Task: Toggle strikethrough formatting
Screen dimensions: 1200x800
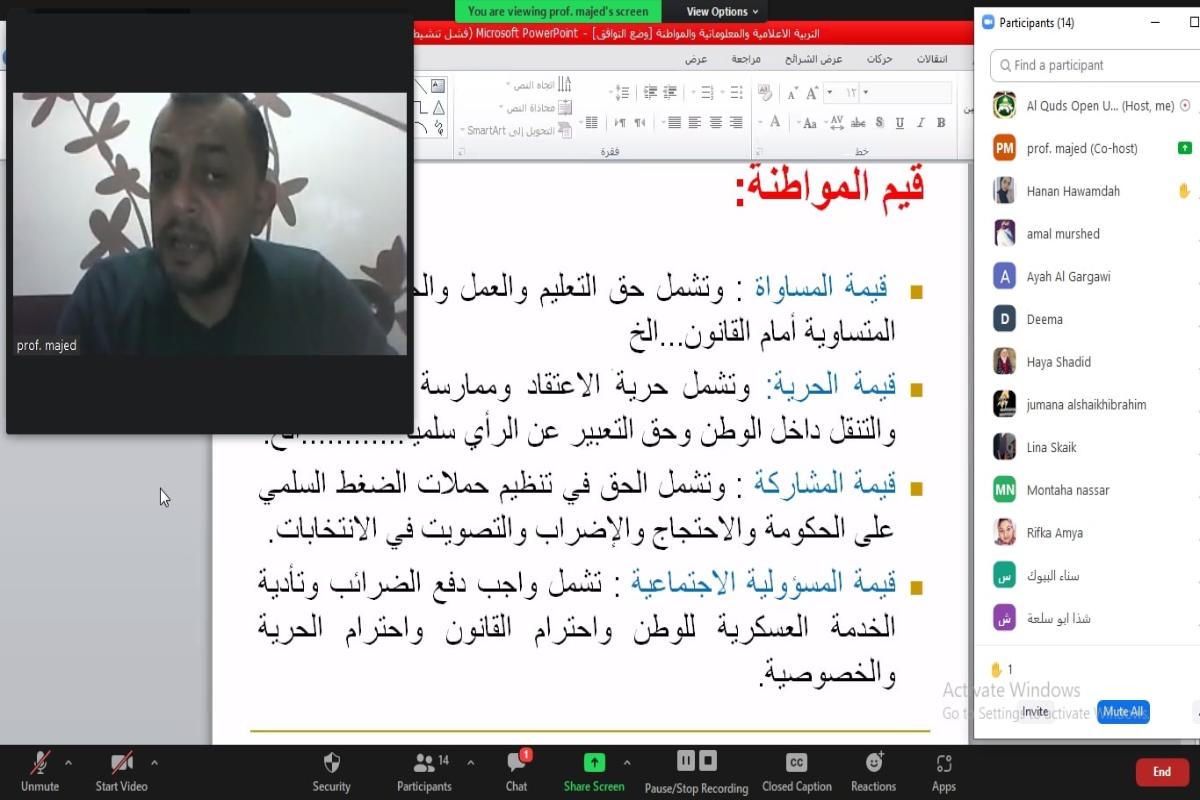Action: [858, 123]
